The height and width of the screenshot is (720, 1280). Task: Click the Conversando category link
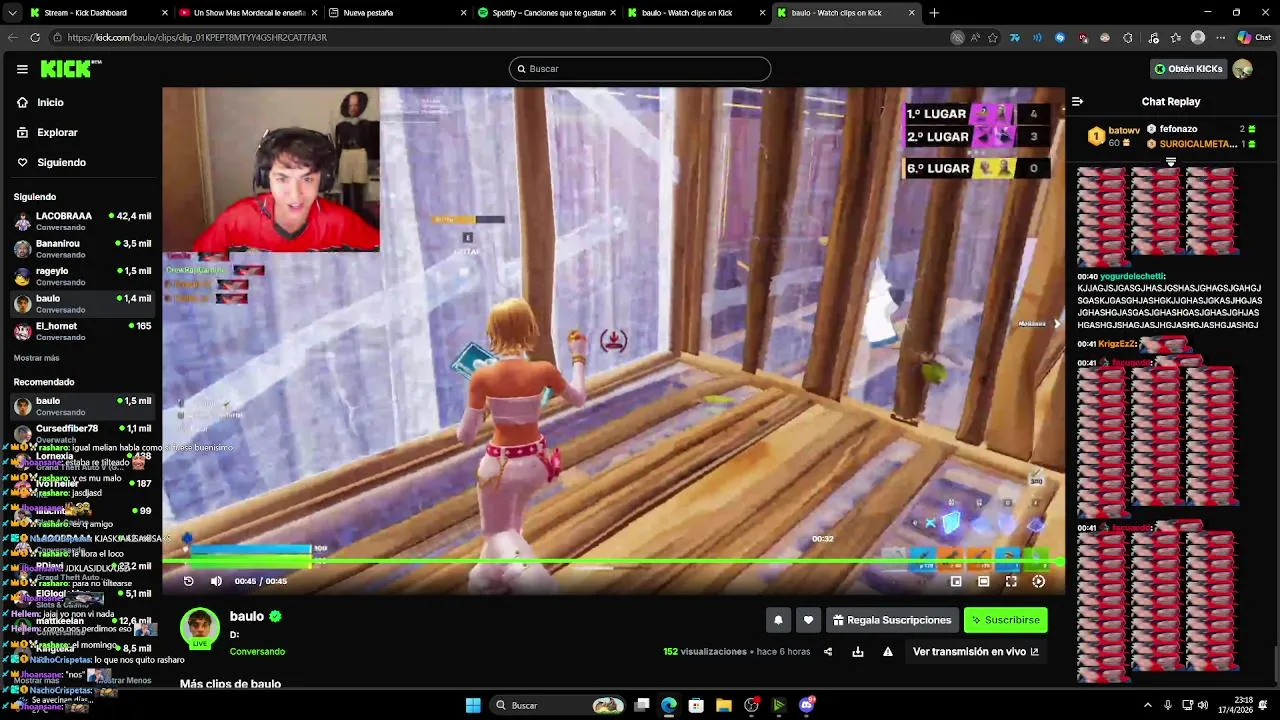pyautogui.click(x=257, y=652)
